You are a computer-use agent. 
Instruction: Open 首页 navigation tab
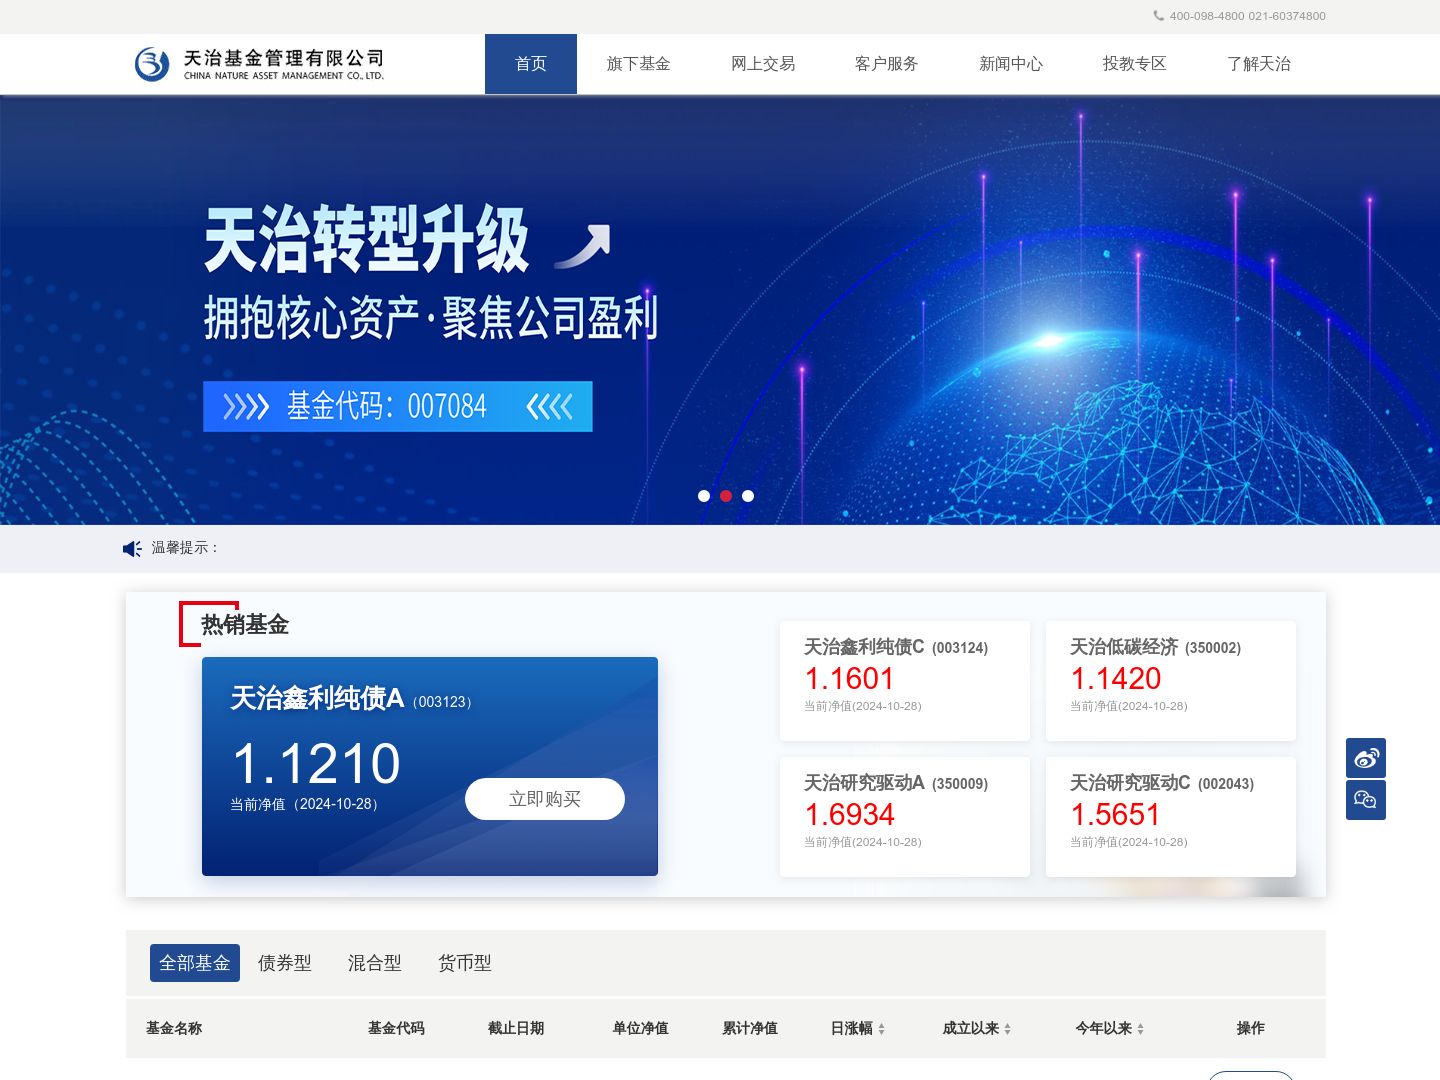pyautogui.click(x=531, y=64)
